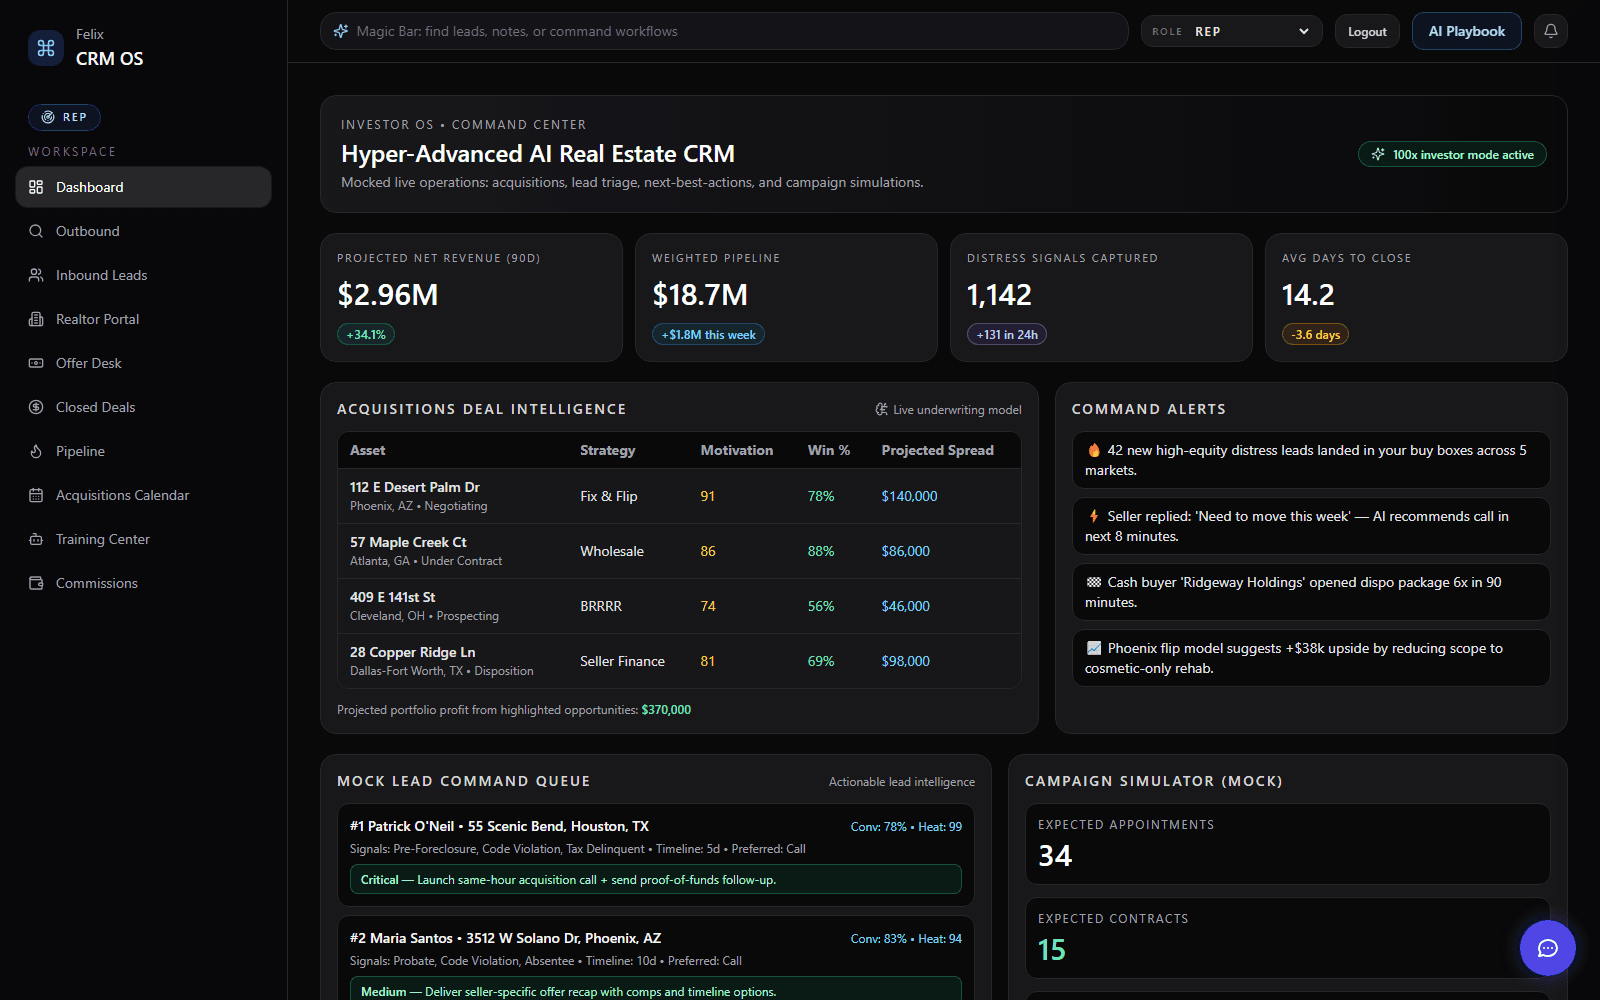
Task: Open the AI Playbook button
Action: tap(1467, 31)
